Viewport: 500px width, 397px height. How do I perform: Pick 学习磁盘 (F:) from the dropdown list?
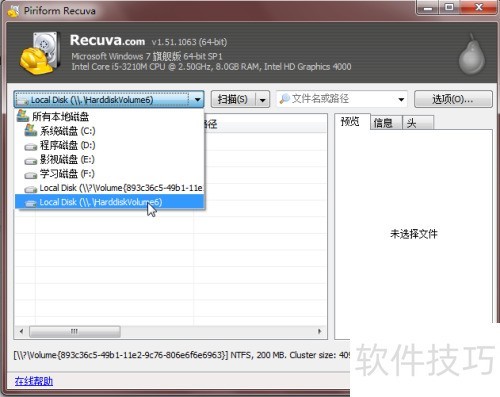click(x=110, y=174)
